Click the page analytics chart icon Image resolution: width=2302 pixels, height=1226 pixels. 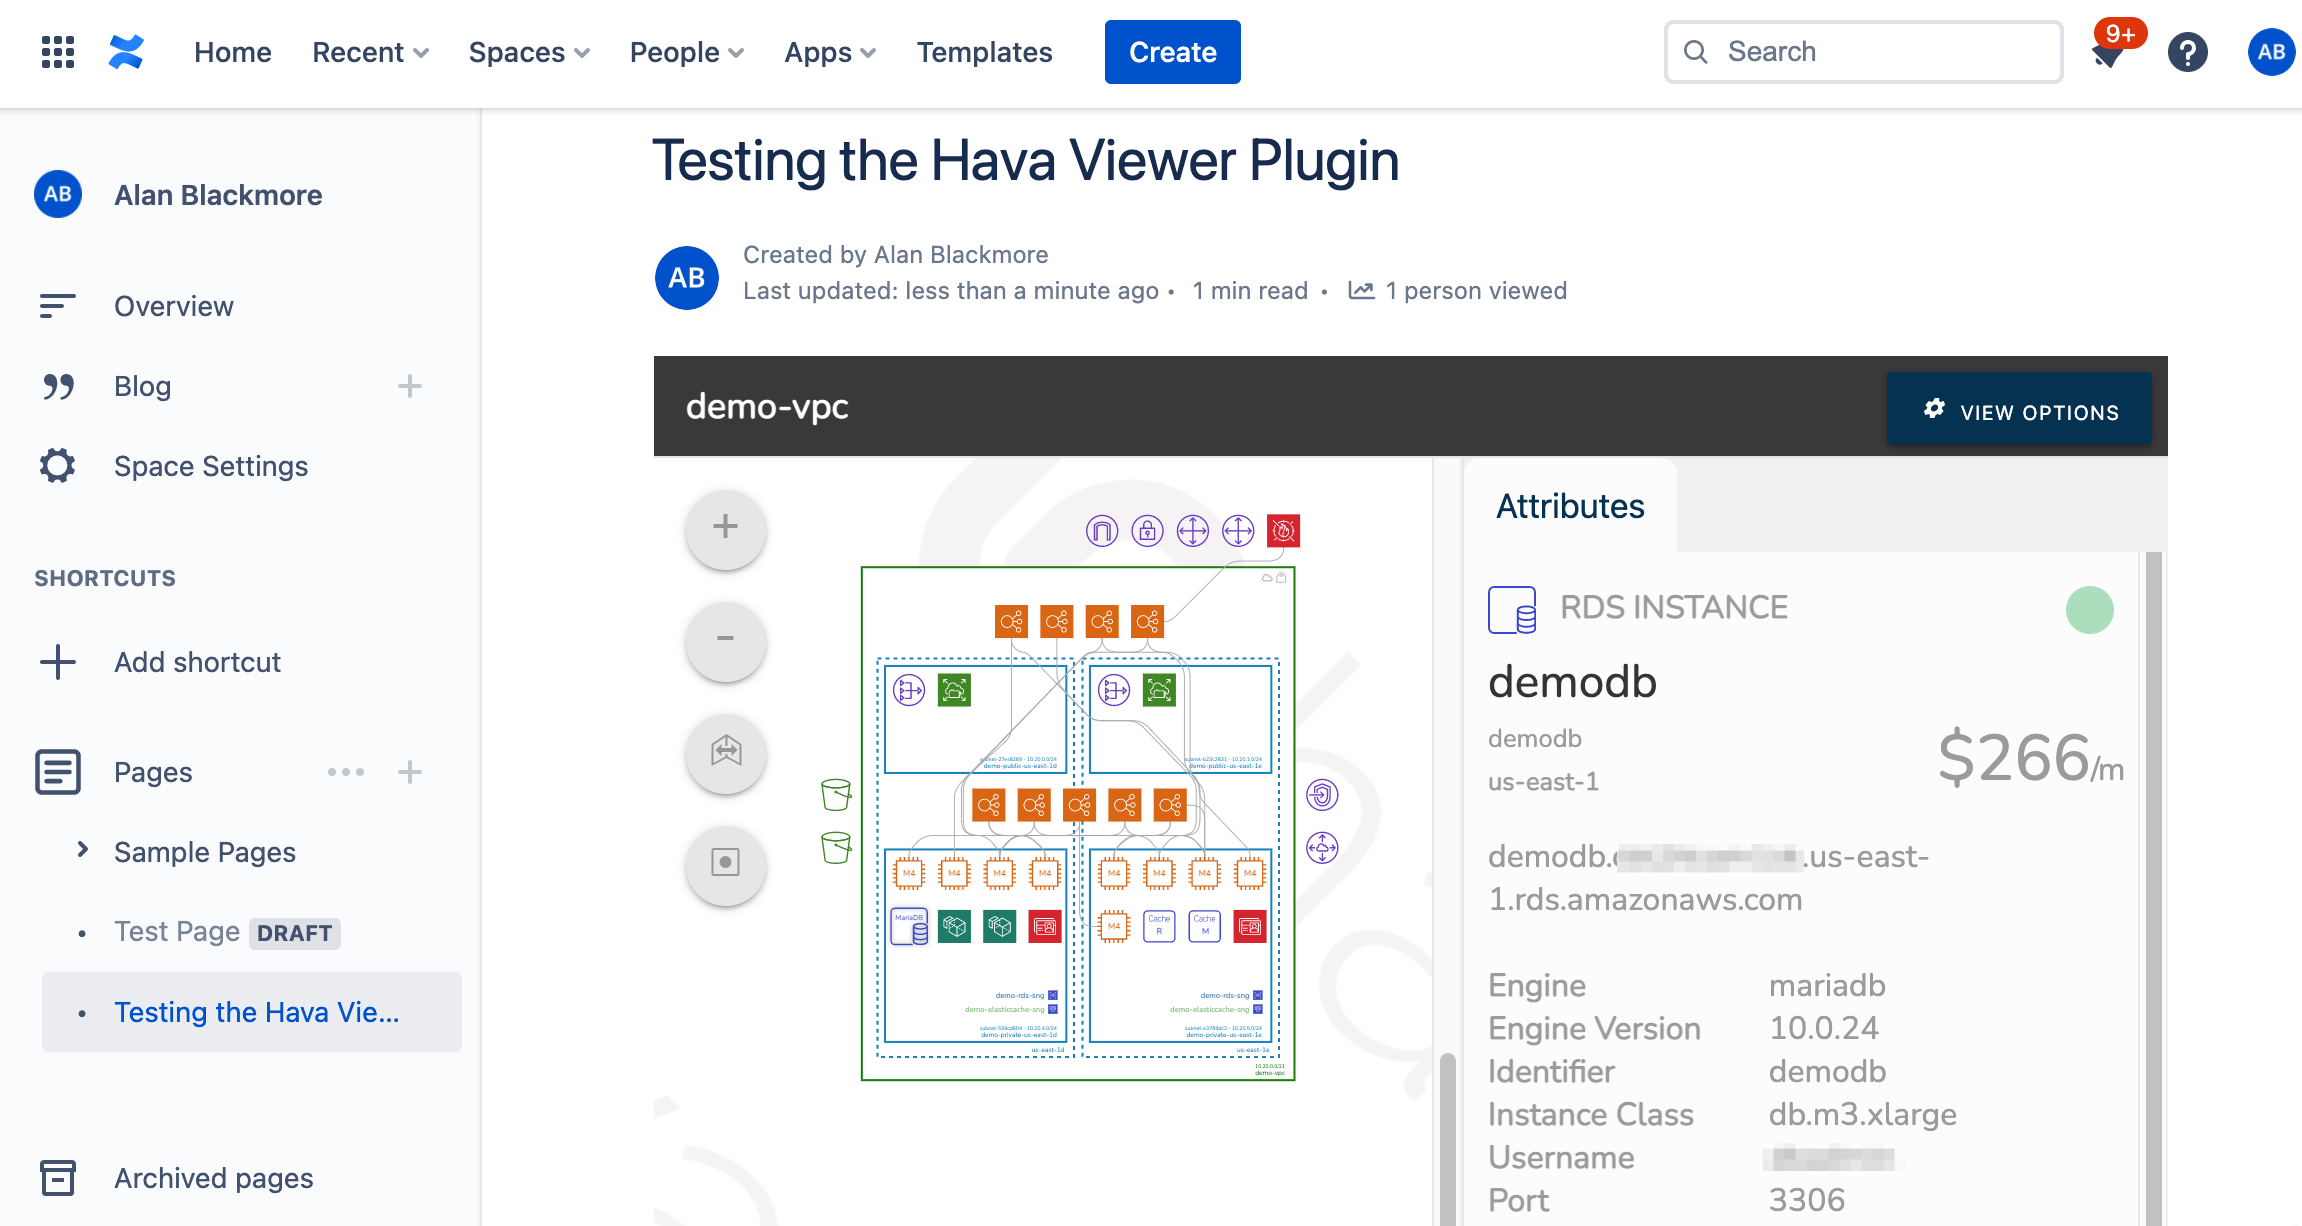(1361, 290)
